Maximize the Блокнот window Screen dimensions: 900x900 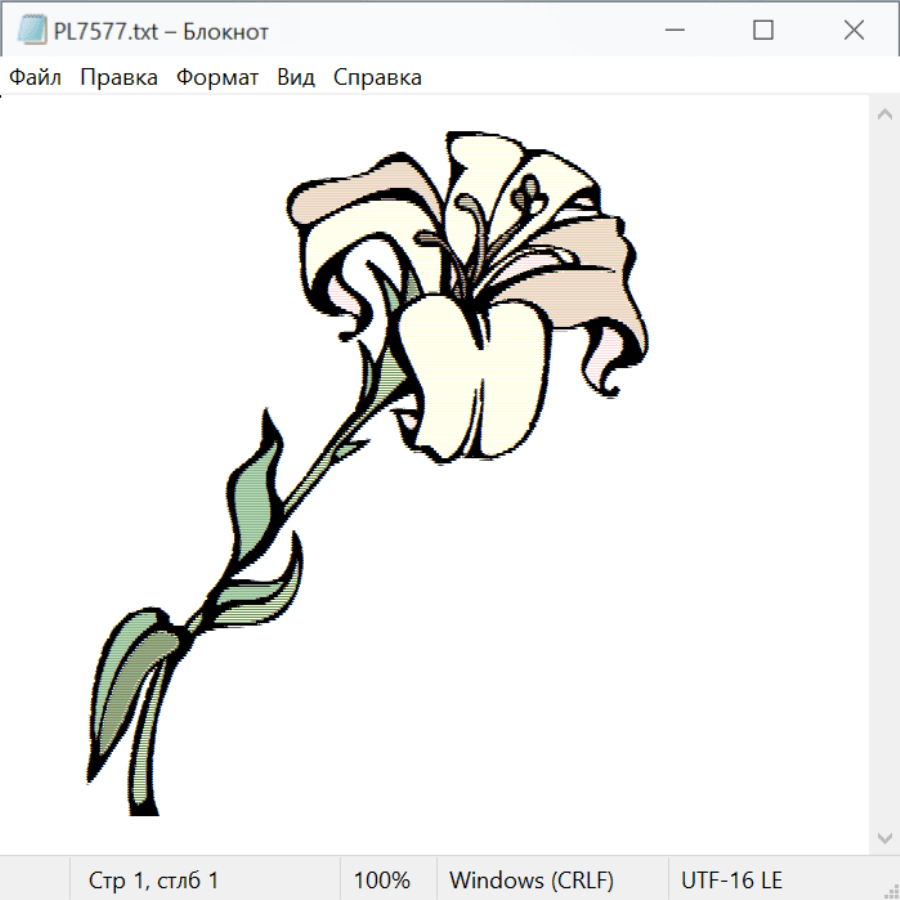[763, 31]
